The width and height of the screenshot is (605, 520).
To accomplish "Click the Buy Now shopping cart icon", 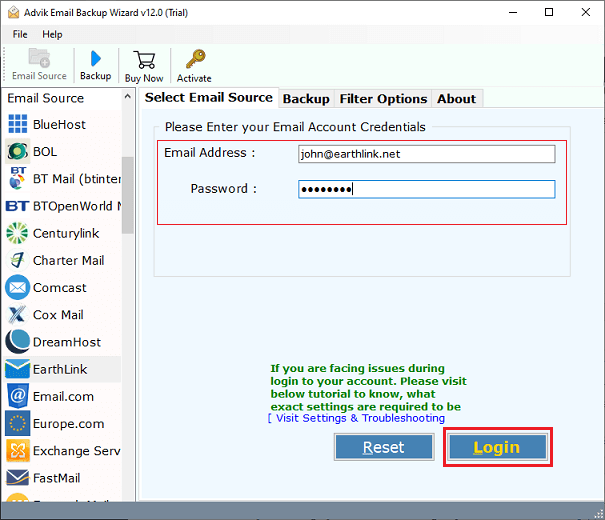I will pyautogui.click(x=144, y=60).
